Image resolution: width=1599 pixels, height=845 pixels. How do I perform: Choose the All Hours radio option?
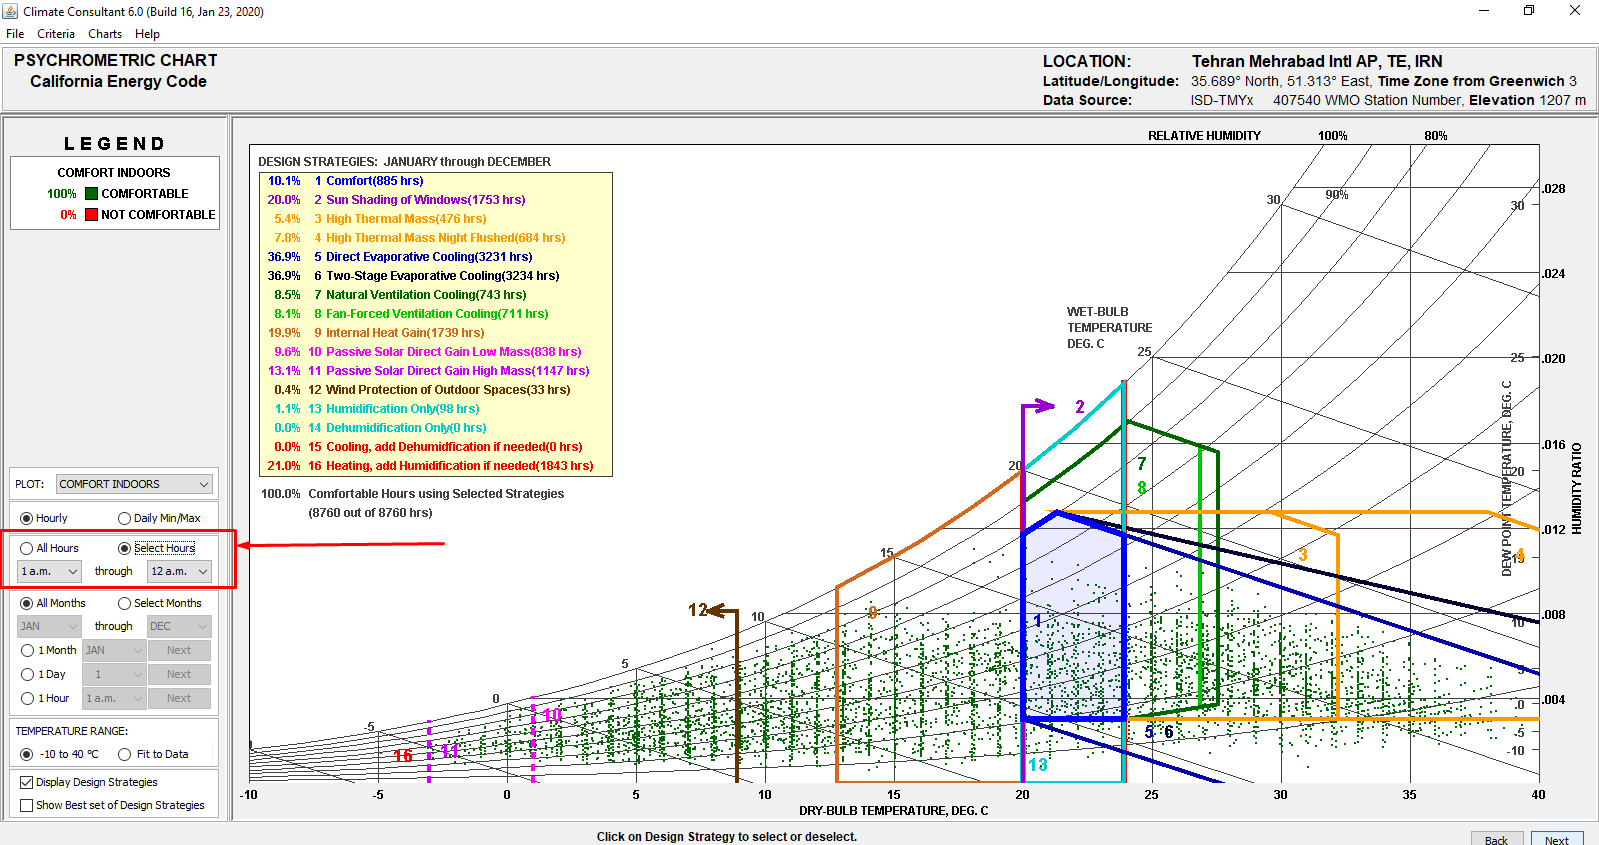[x=27, y=548]
